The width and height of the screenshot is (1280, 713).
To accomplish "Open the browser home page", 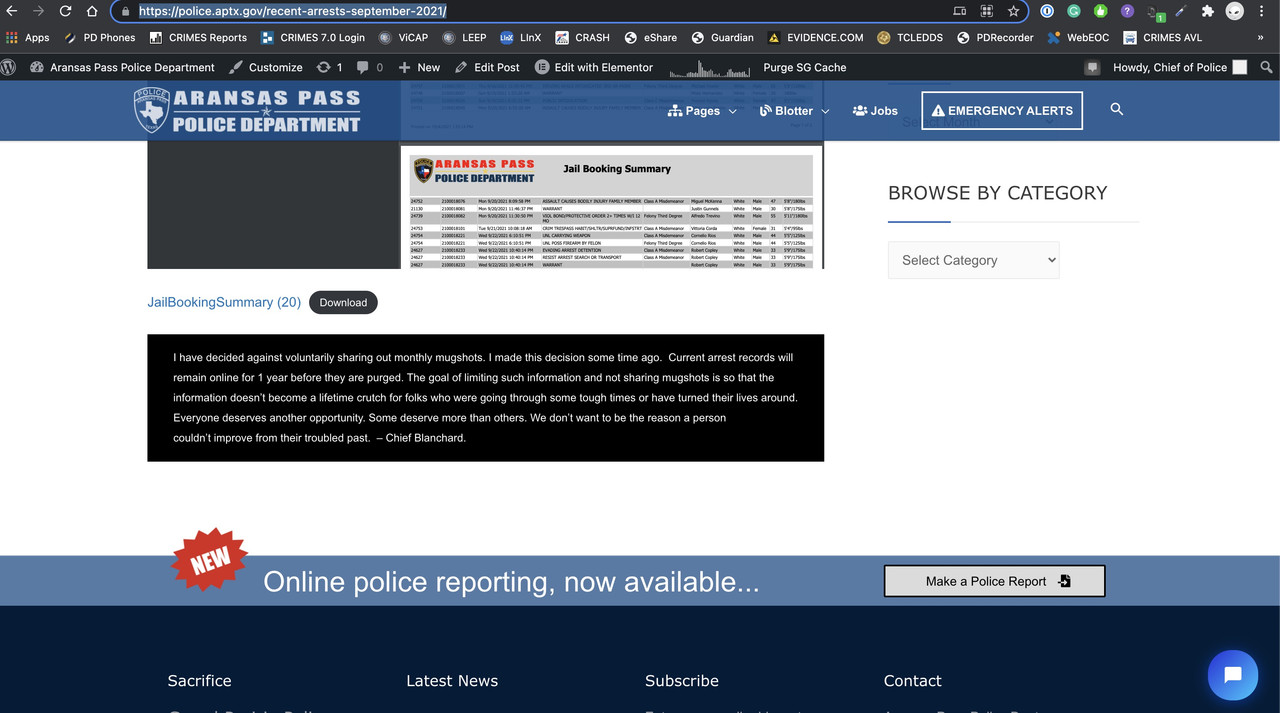I will pos(91,11).
